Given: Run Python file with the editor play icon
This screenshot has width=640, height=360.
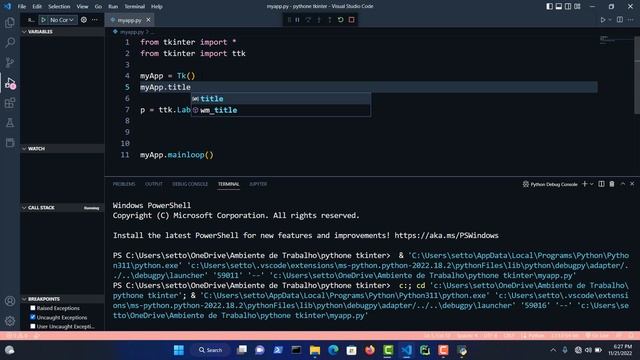Looking at the screenshot, I should point(602,20).
